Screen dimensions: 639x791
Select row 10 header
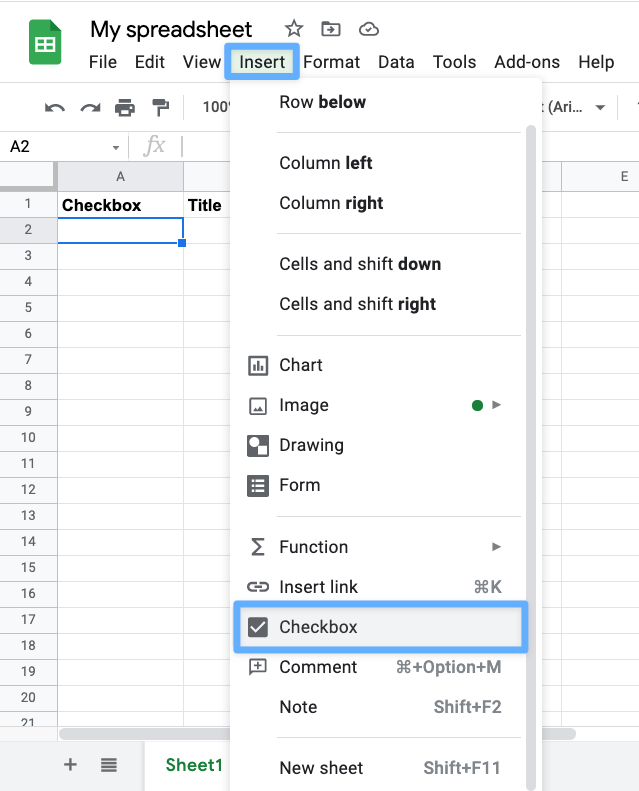click(28, 437)
